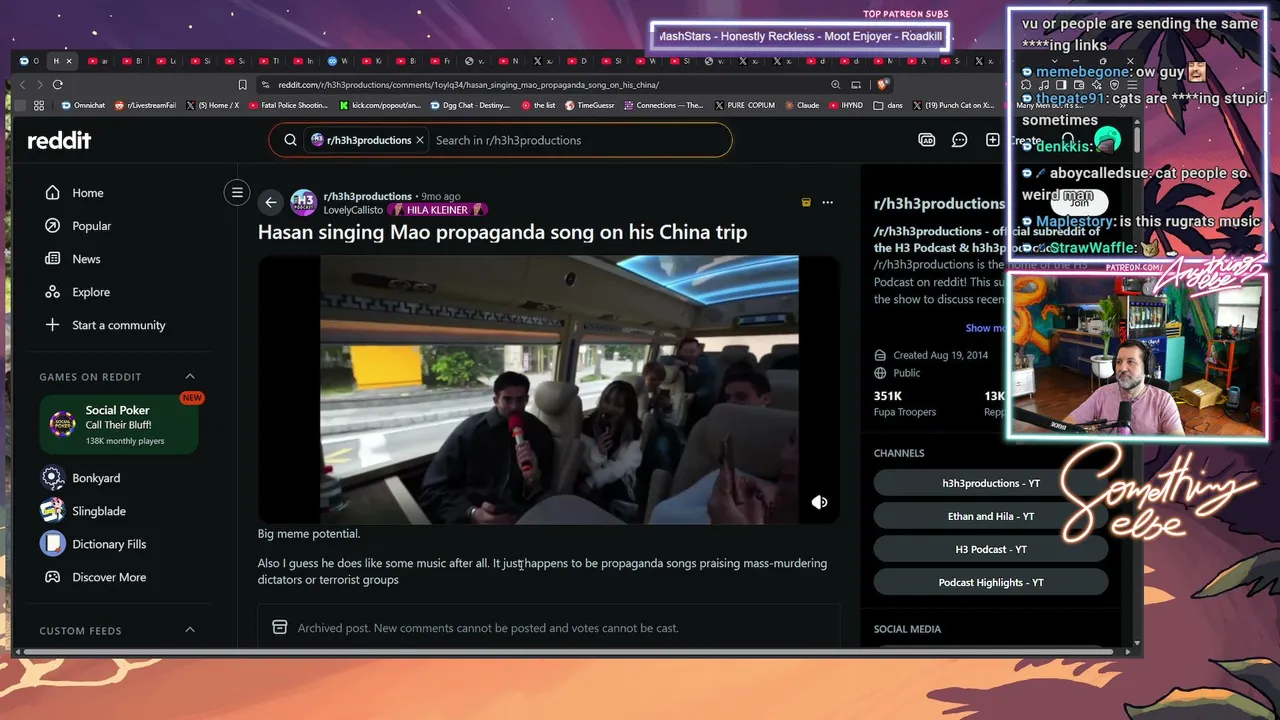Screen dimensions: 1280x720
Task: Open the Omnichat bookmark
Action: (x=83, y=105)
